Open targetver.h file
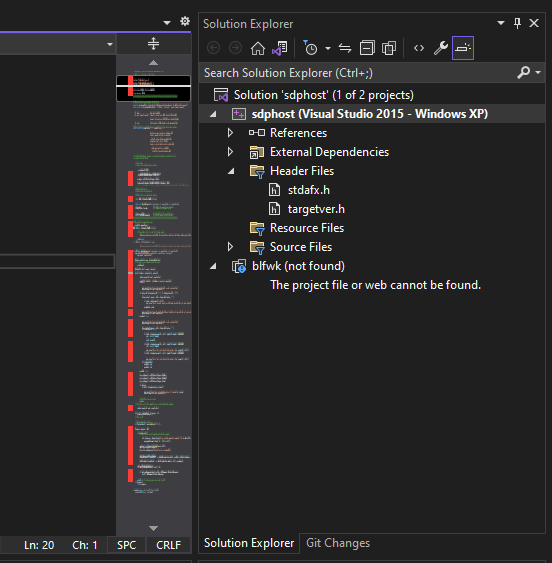This screenshot has width=552, height=563. coord(316,209)
